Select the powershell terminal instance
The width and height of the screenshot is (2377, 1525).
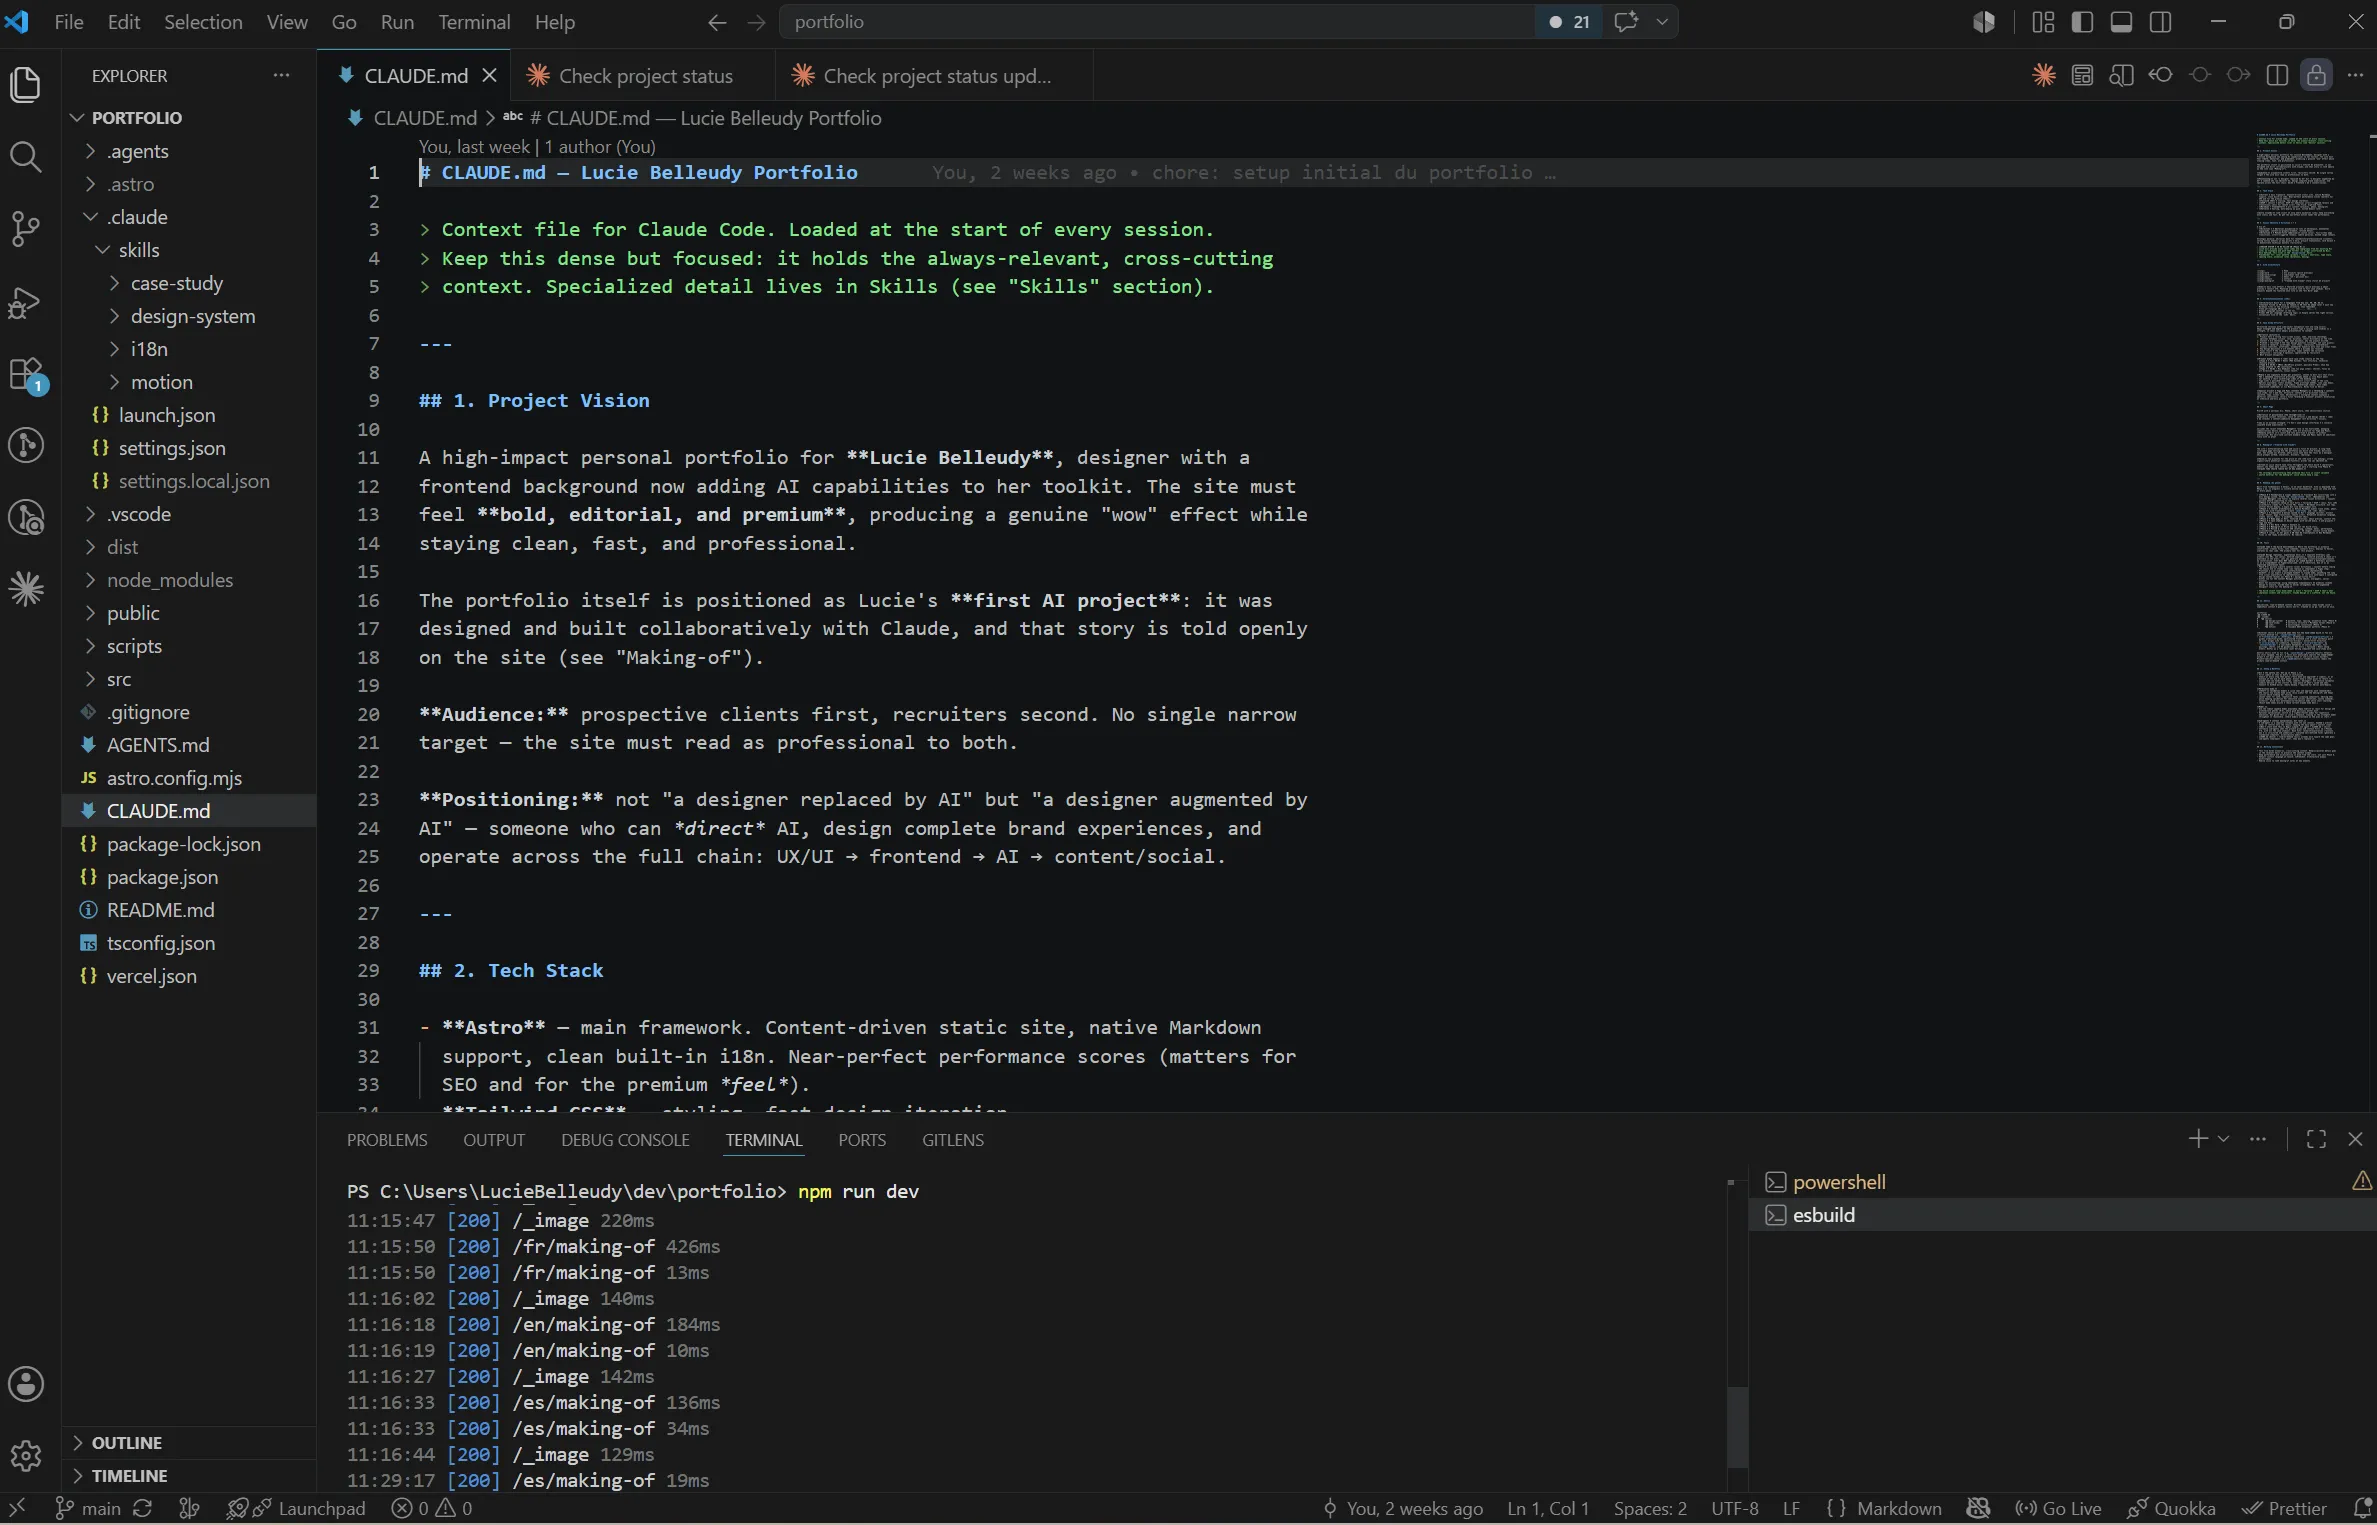tap(2062, 1182)
